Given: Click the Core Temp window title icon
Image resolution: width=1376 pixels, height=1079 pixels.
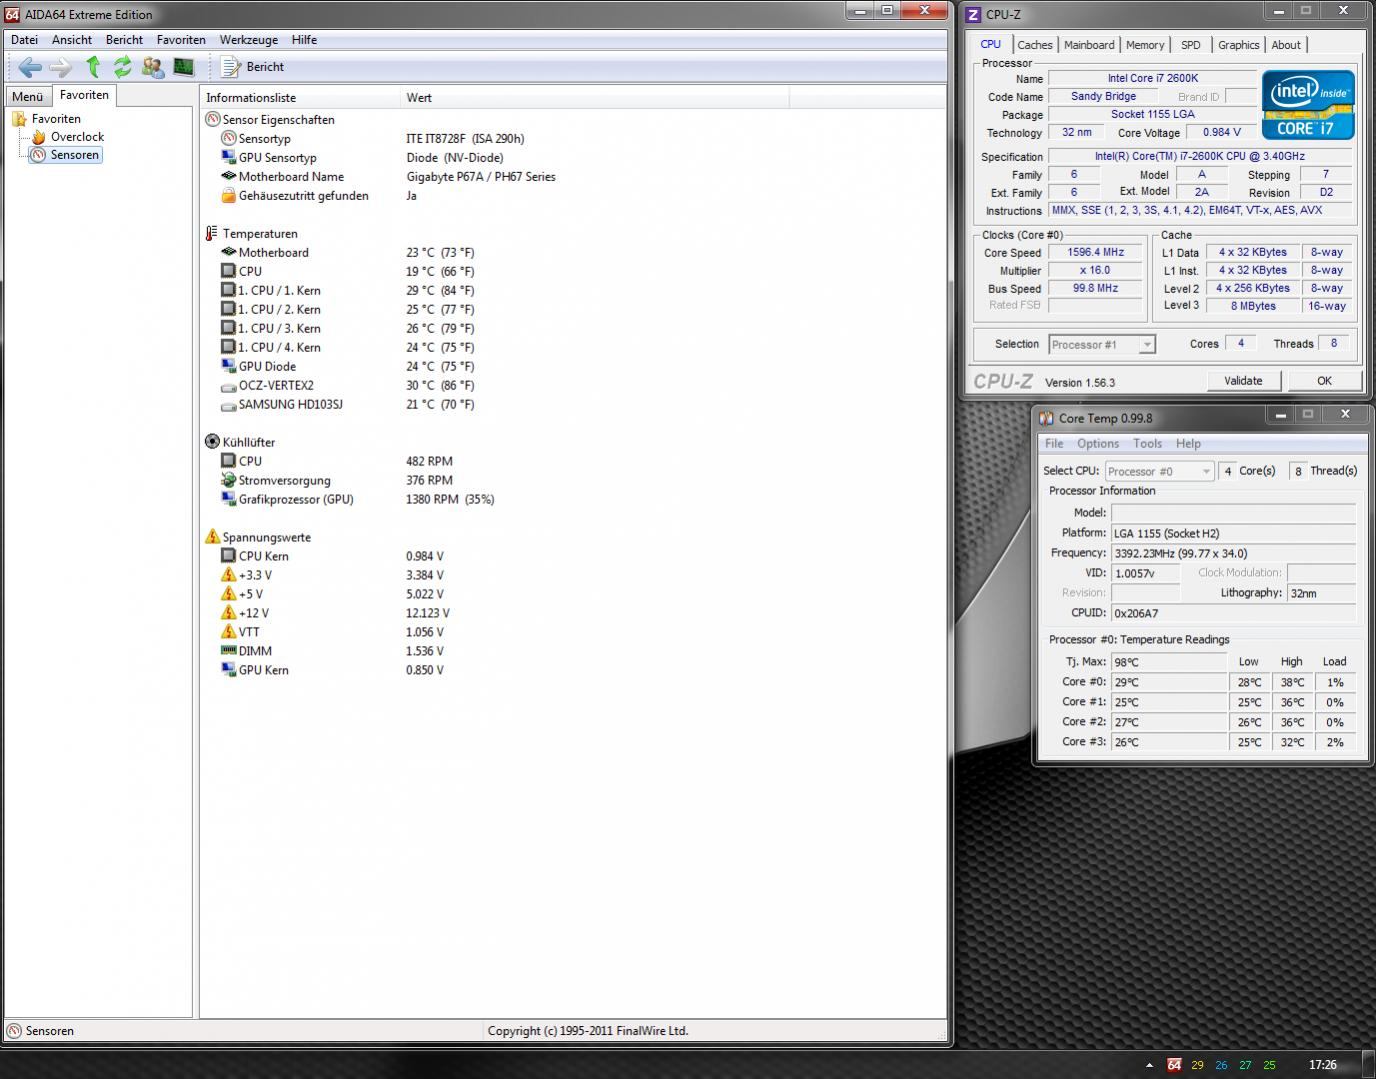Looking at the screenshot, I should [1046, 418].
